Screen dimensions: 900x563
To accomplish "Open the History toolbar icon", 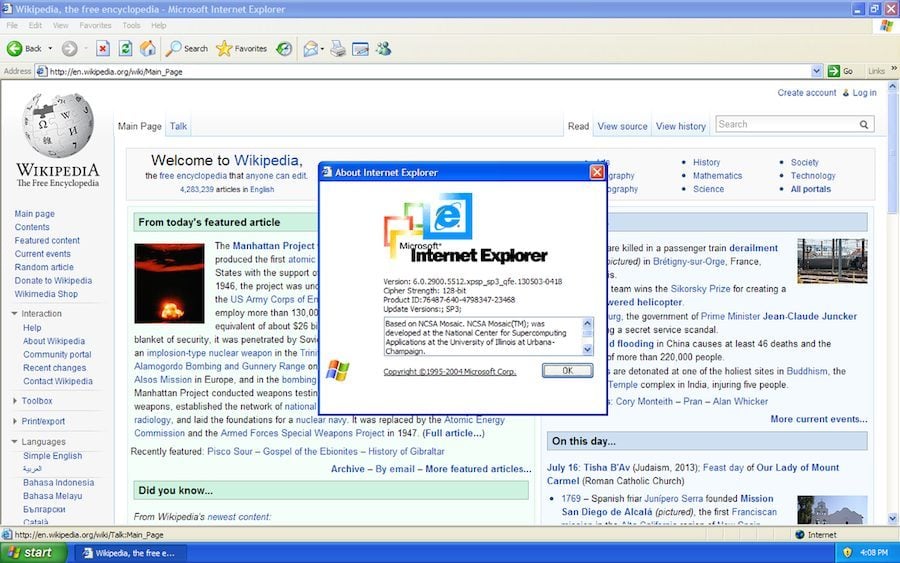I will pos(284,49).
